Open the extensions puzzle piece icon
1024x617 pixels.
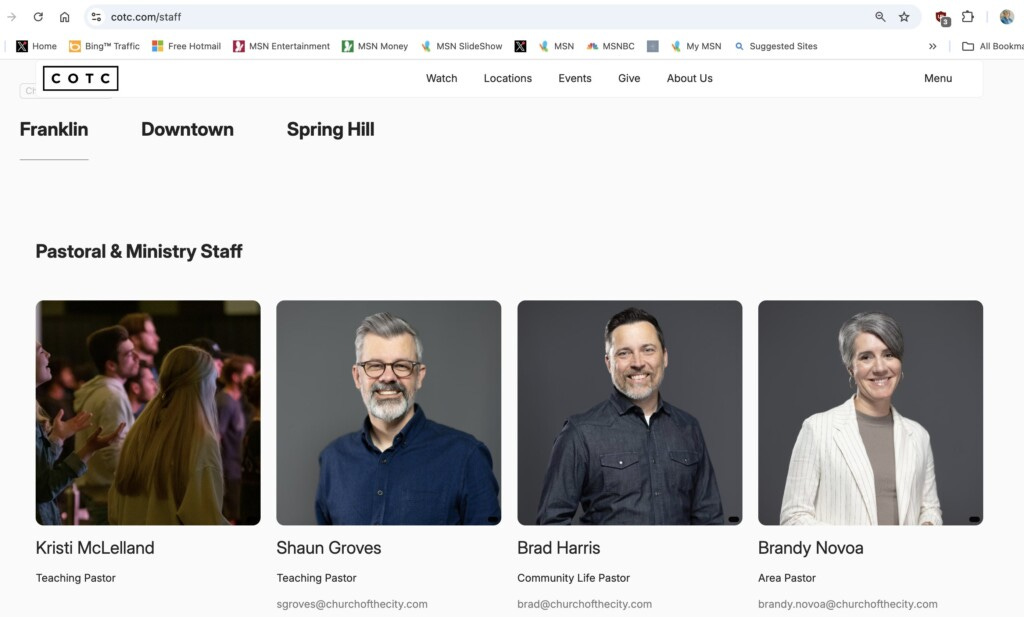click(968, 17)
